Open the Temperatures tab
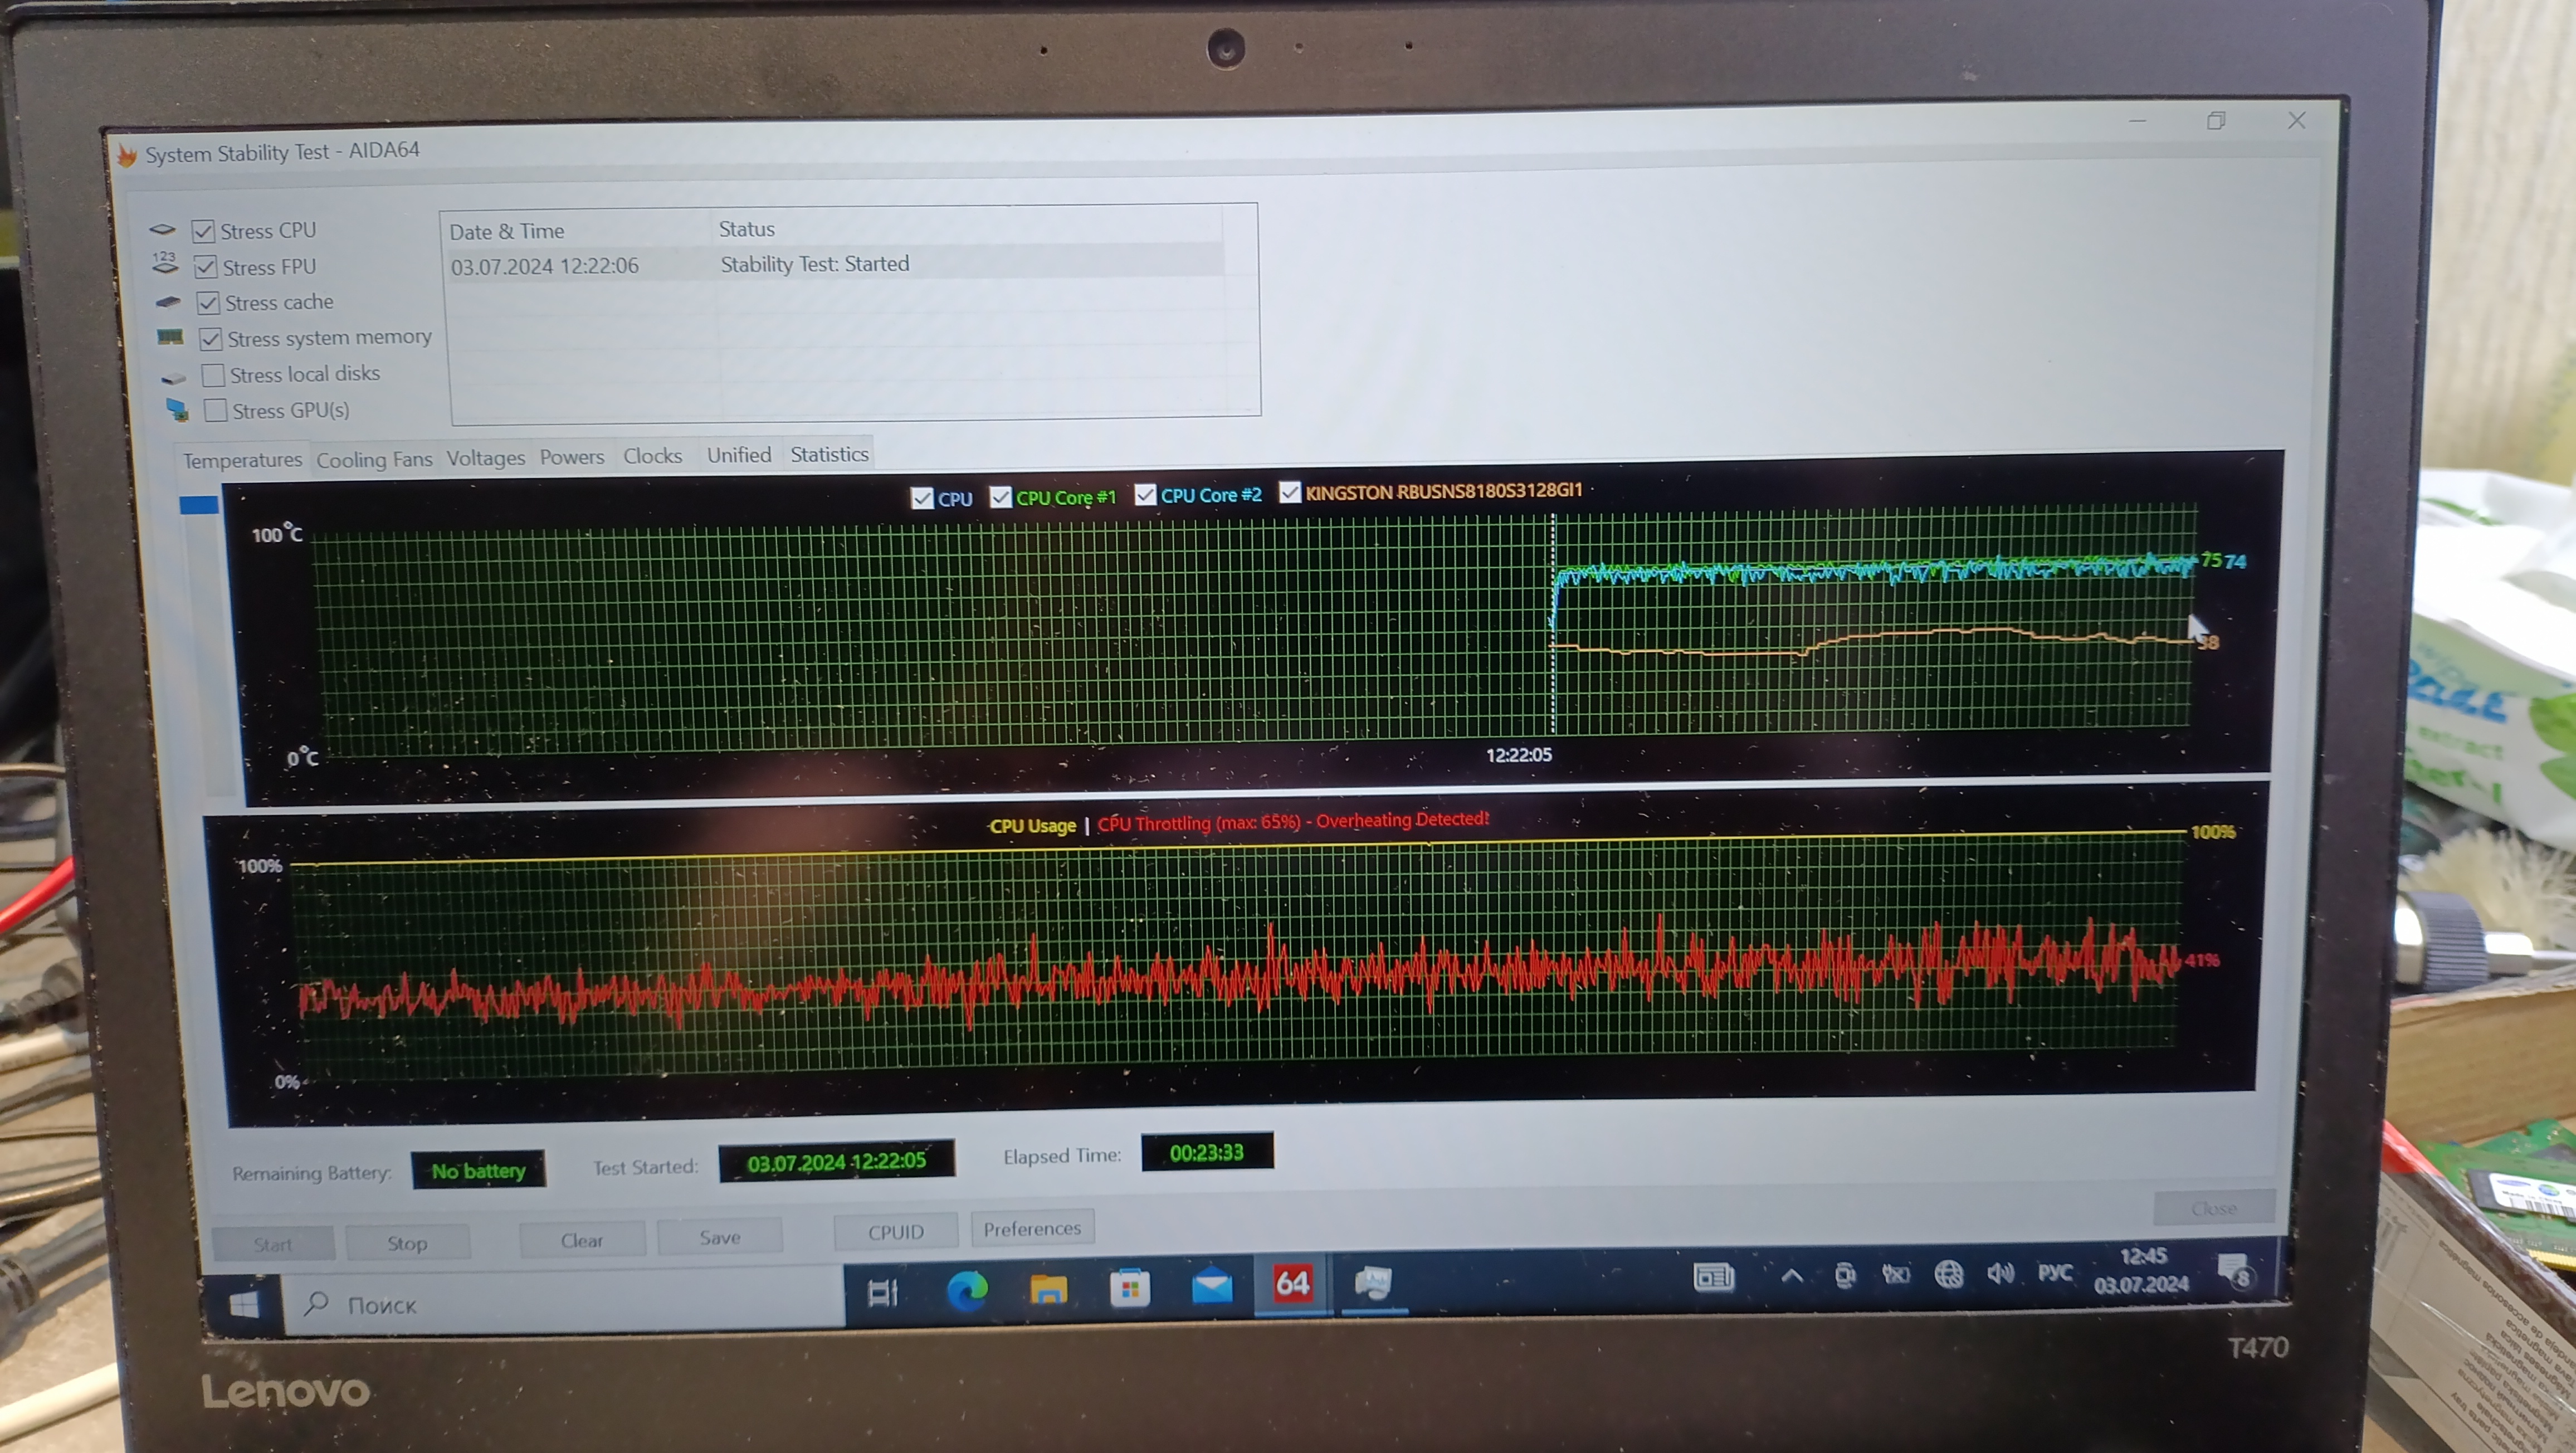Image resolution: width=2576 pixels, height=1453 pixels. [242, 460]
